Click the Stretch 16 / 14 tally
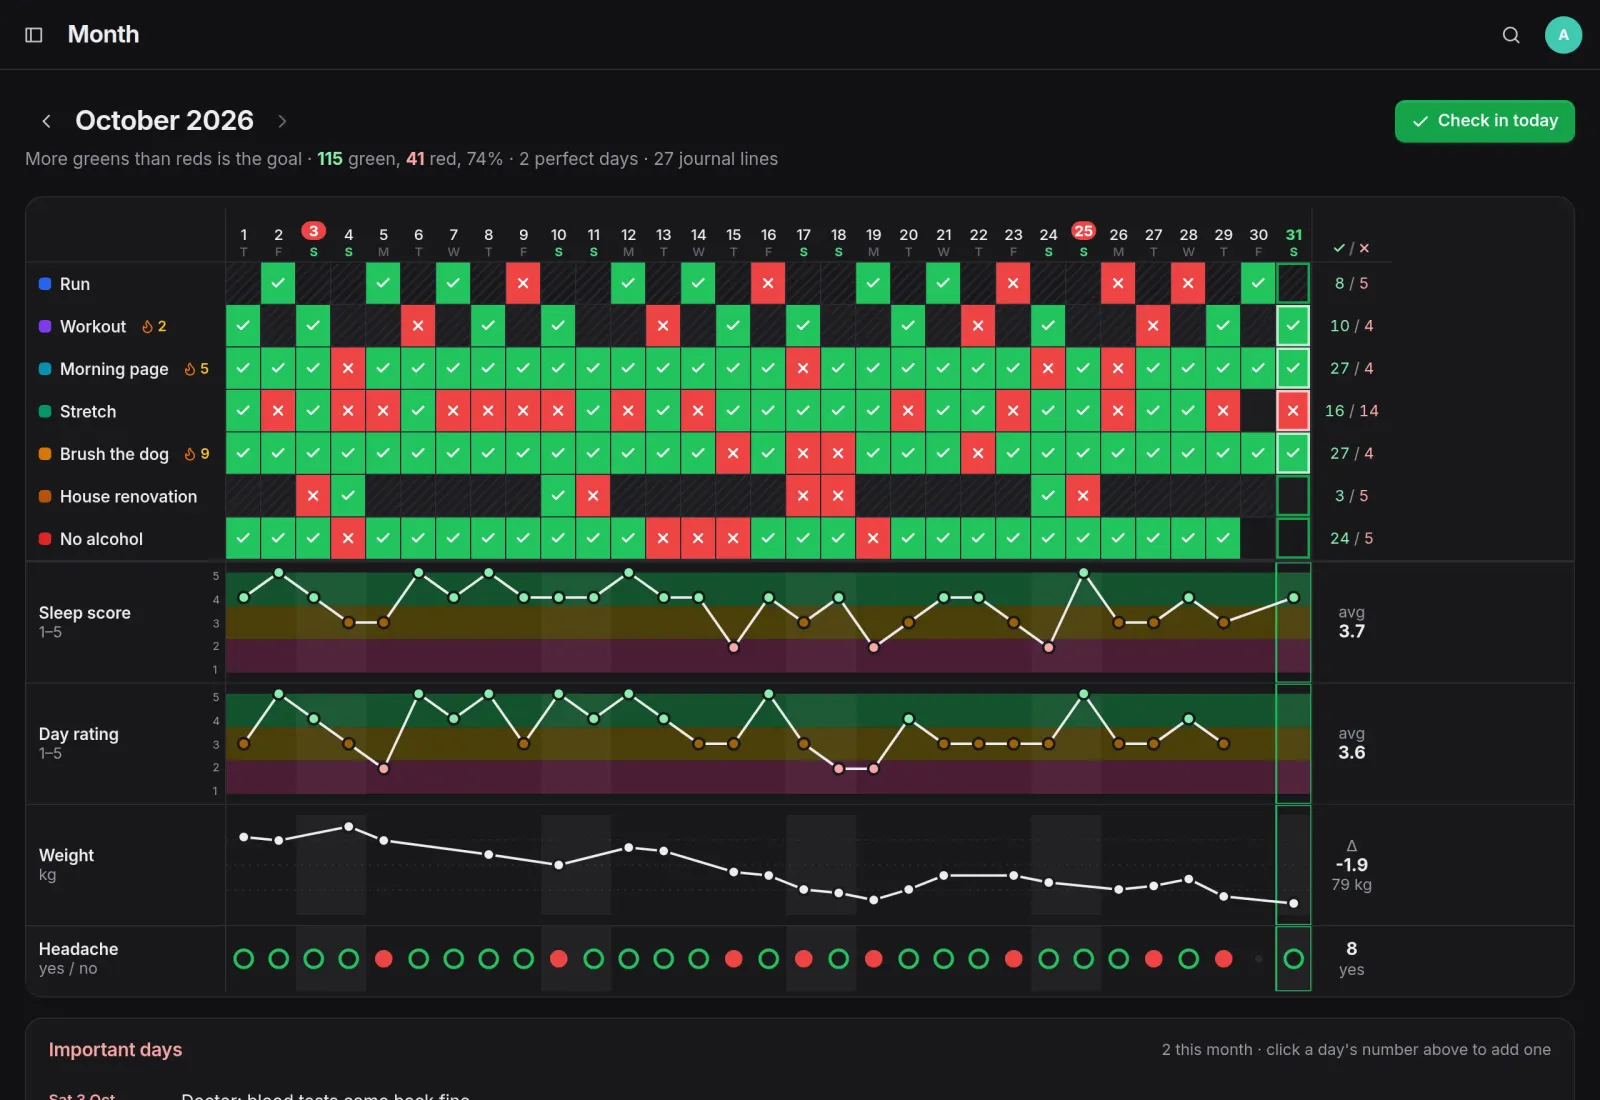 pyautogui.click(x=1351, y=411)
